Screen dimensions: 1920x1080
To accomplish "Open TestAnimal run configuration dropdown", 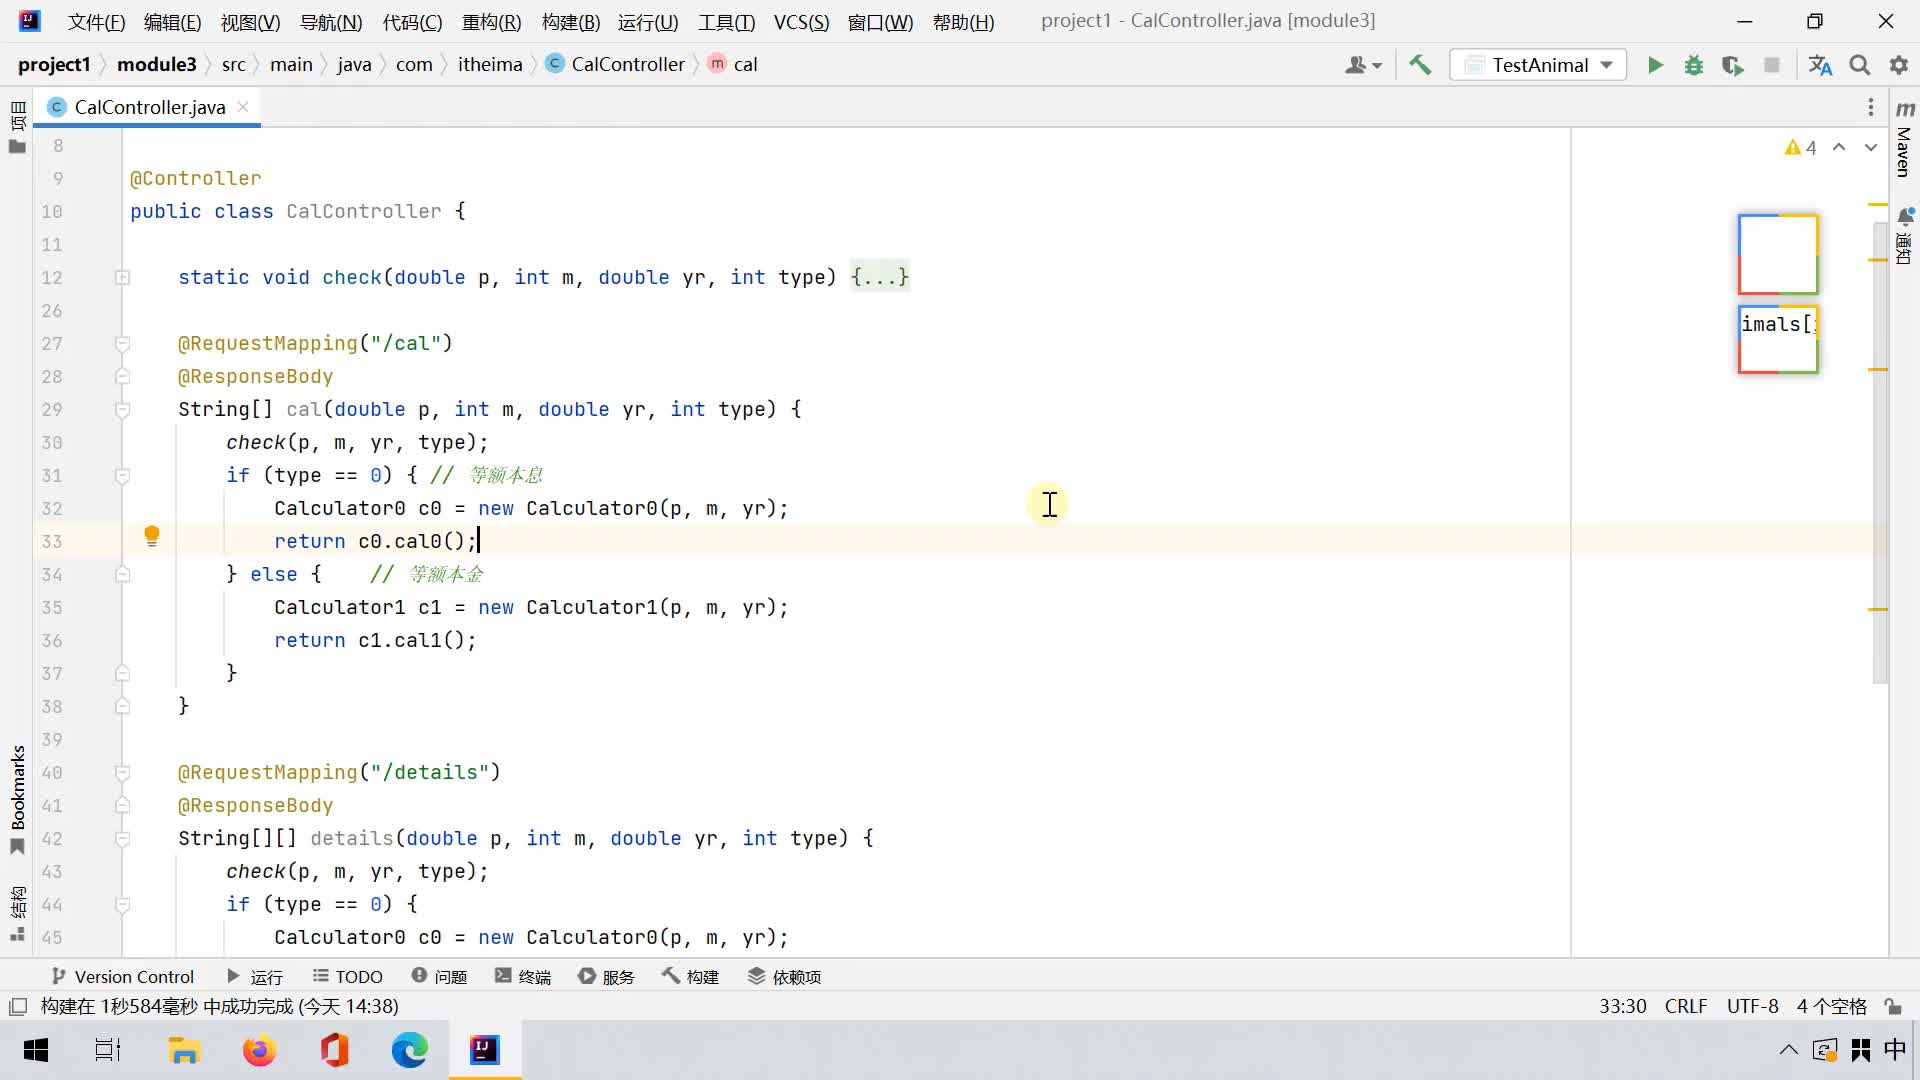I will pos(1539,65).
